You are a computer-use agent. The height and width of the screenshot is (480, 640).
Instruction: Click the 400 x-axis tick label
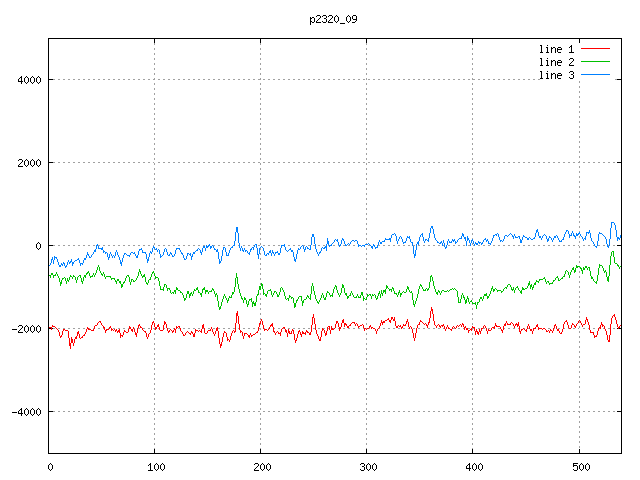pyautogui.click(x=473, y=466)
